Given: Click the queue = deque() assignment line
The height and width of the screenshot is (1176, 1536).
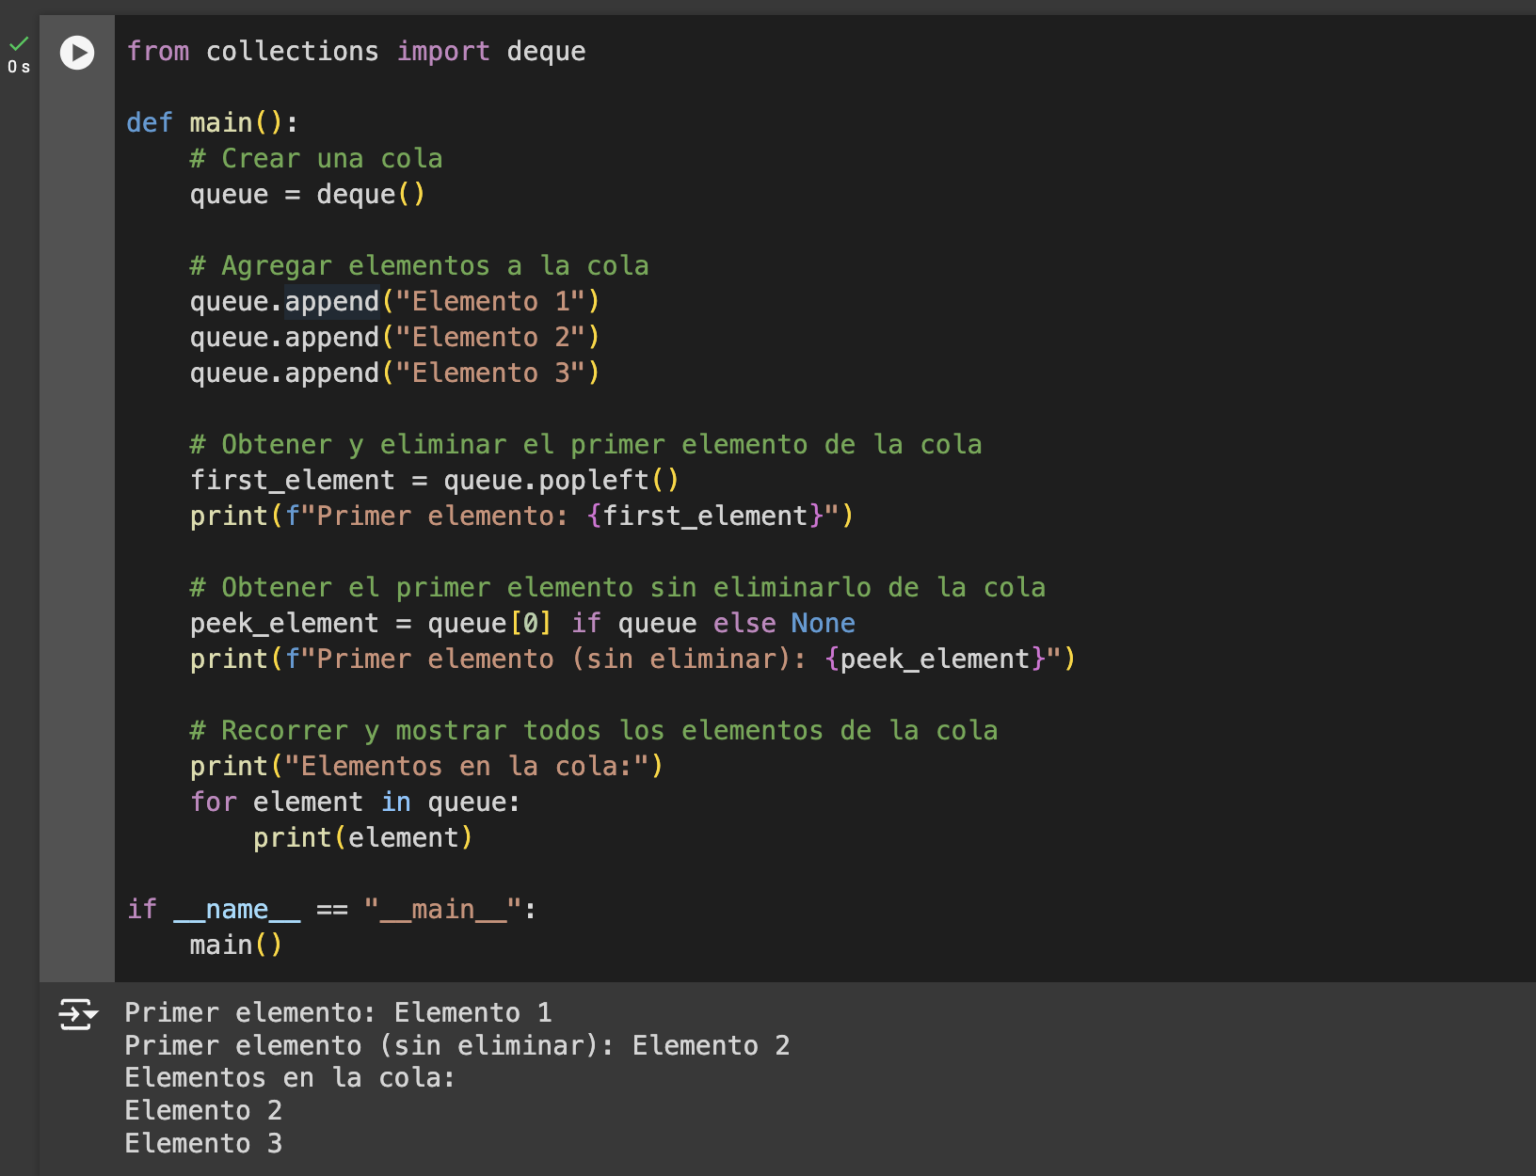Looking at the screenshot, I should pyautogui.click(x=307, y=194).
